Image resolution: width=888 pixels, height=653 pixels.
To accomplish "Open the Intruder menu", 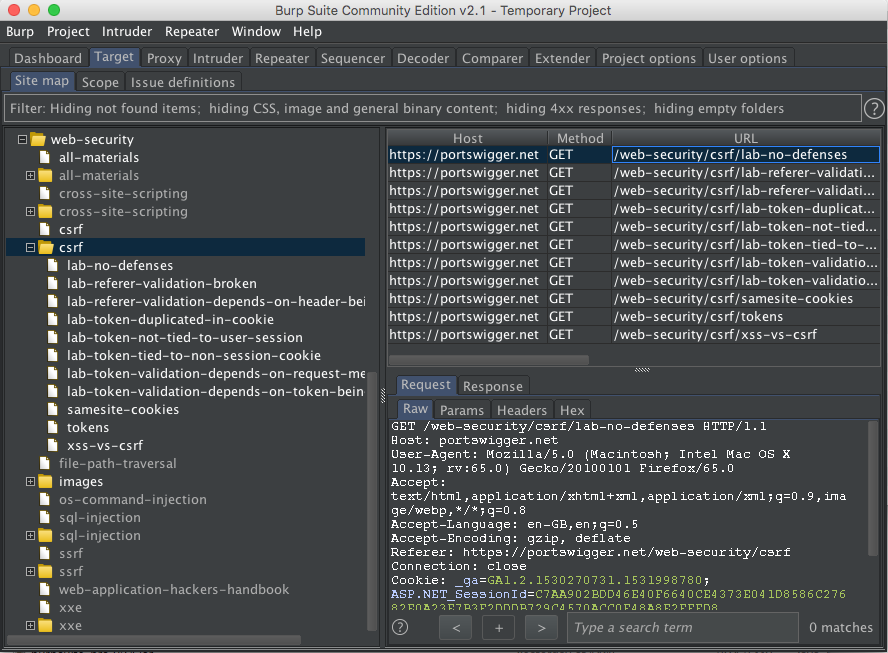I will (126, 31).
